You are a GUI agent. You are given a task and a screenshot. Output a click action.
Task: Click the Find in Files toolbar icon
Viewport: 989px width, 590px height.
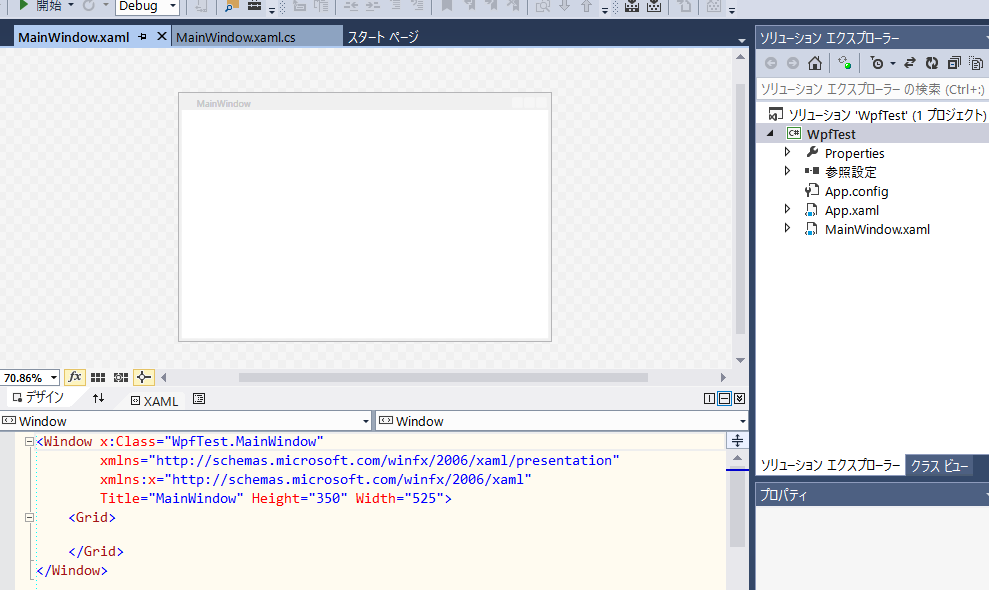click(231, 6)
